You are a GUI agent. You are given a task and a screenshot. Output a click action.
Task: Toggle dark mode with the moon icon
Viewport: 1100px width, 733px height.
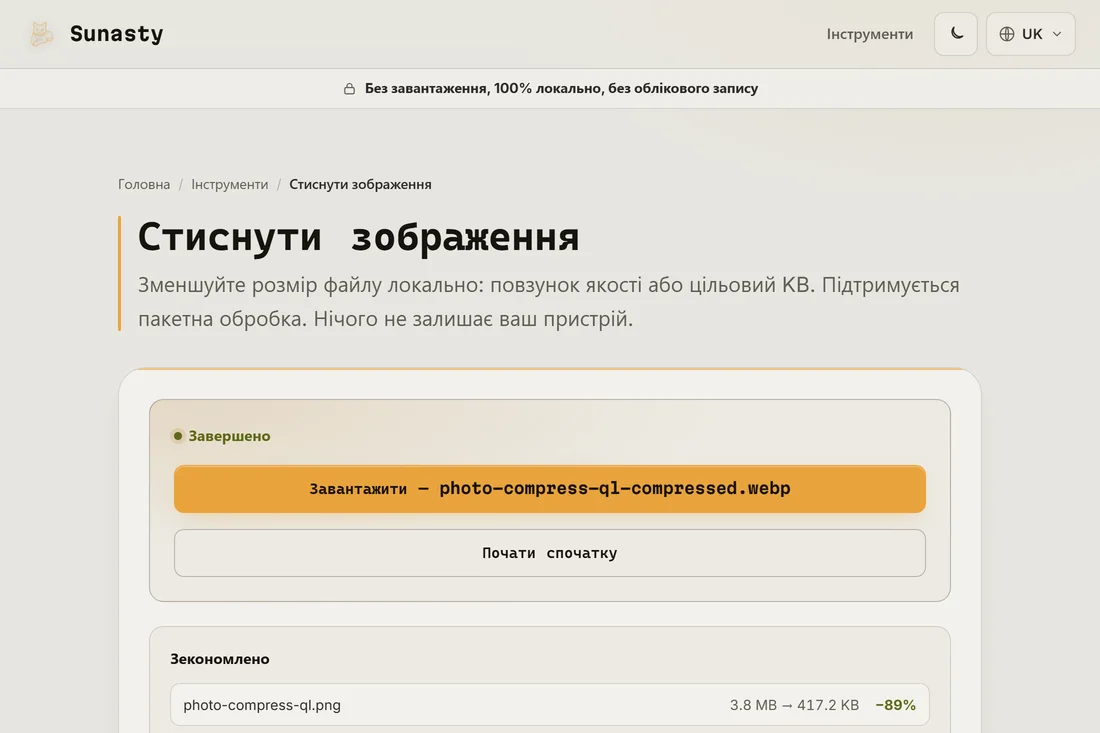pyautogui.click(x=955, y=34)
